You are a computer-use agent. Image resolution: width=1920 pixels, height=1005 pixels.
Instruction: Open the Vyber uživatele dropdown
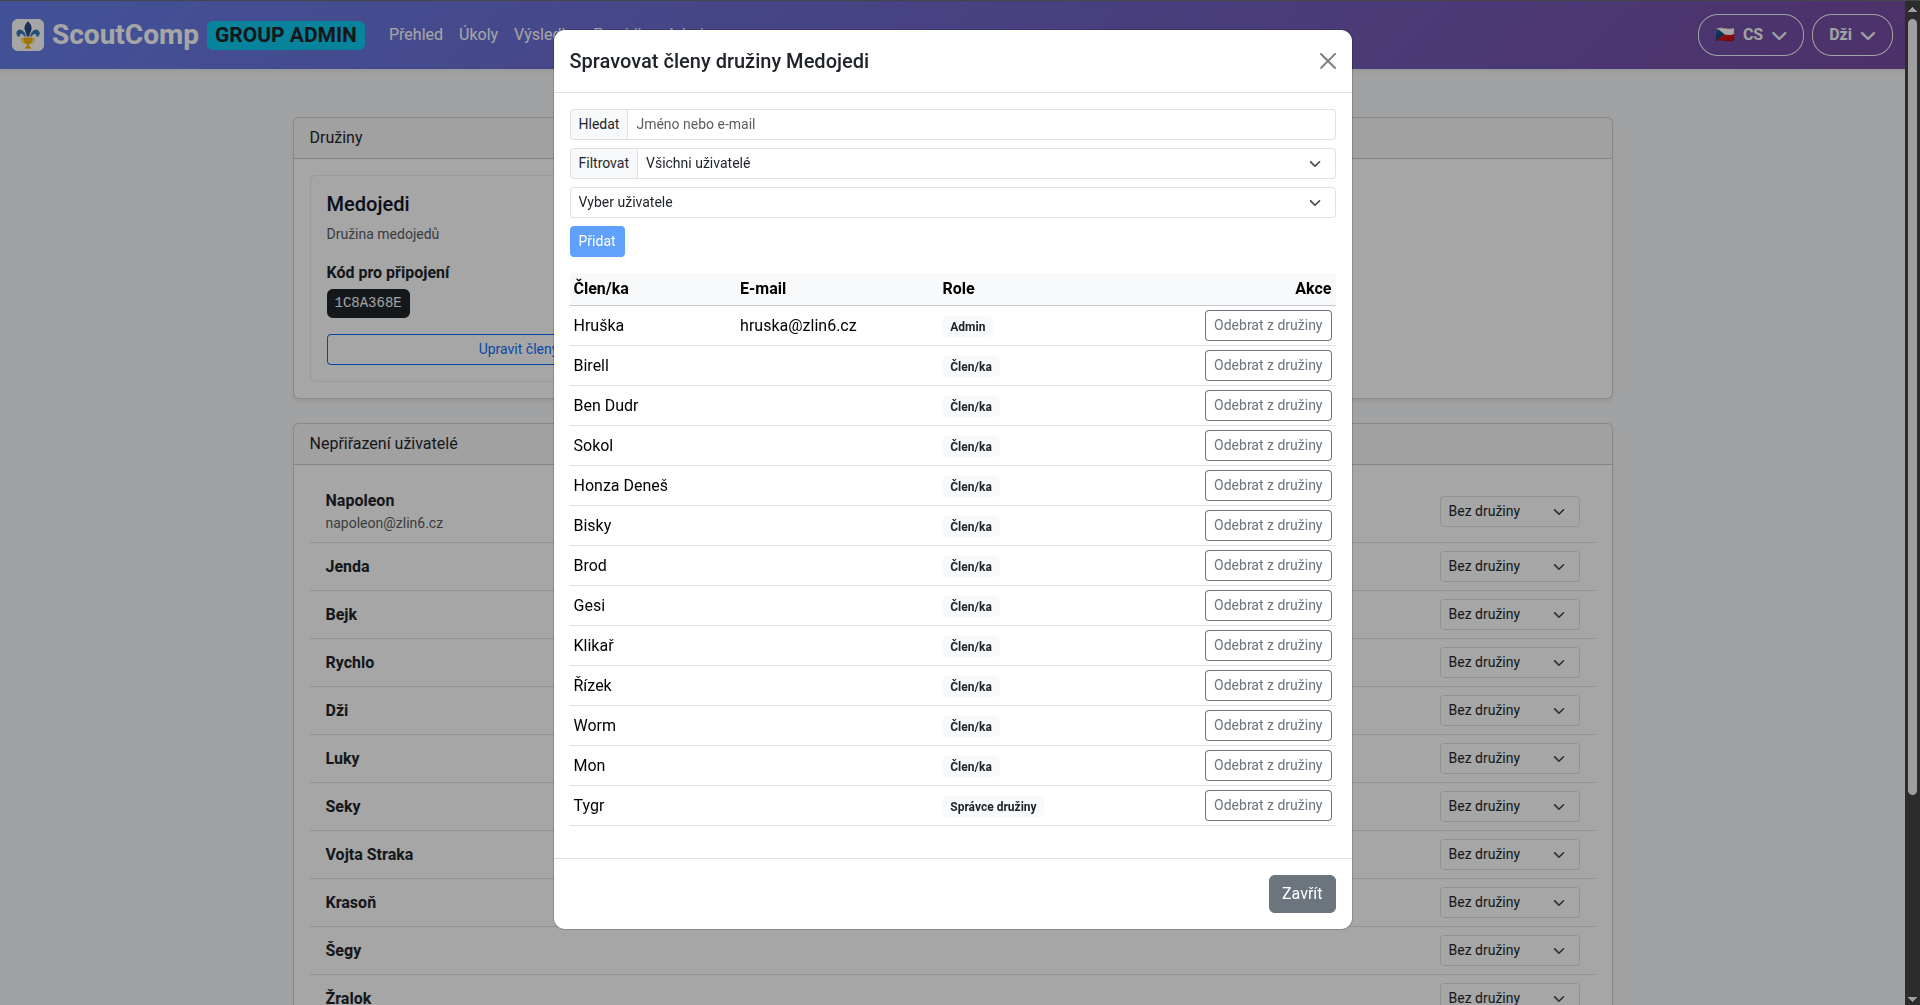pos(952,202)
